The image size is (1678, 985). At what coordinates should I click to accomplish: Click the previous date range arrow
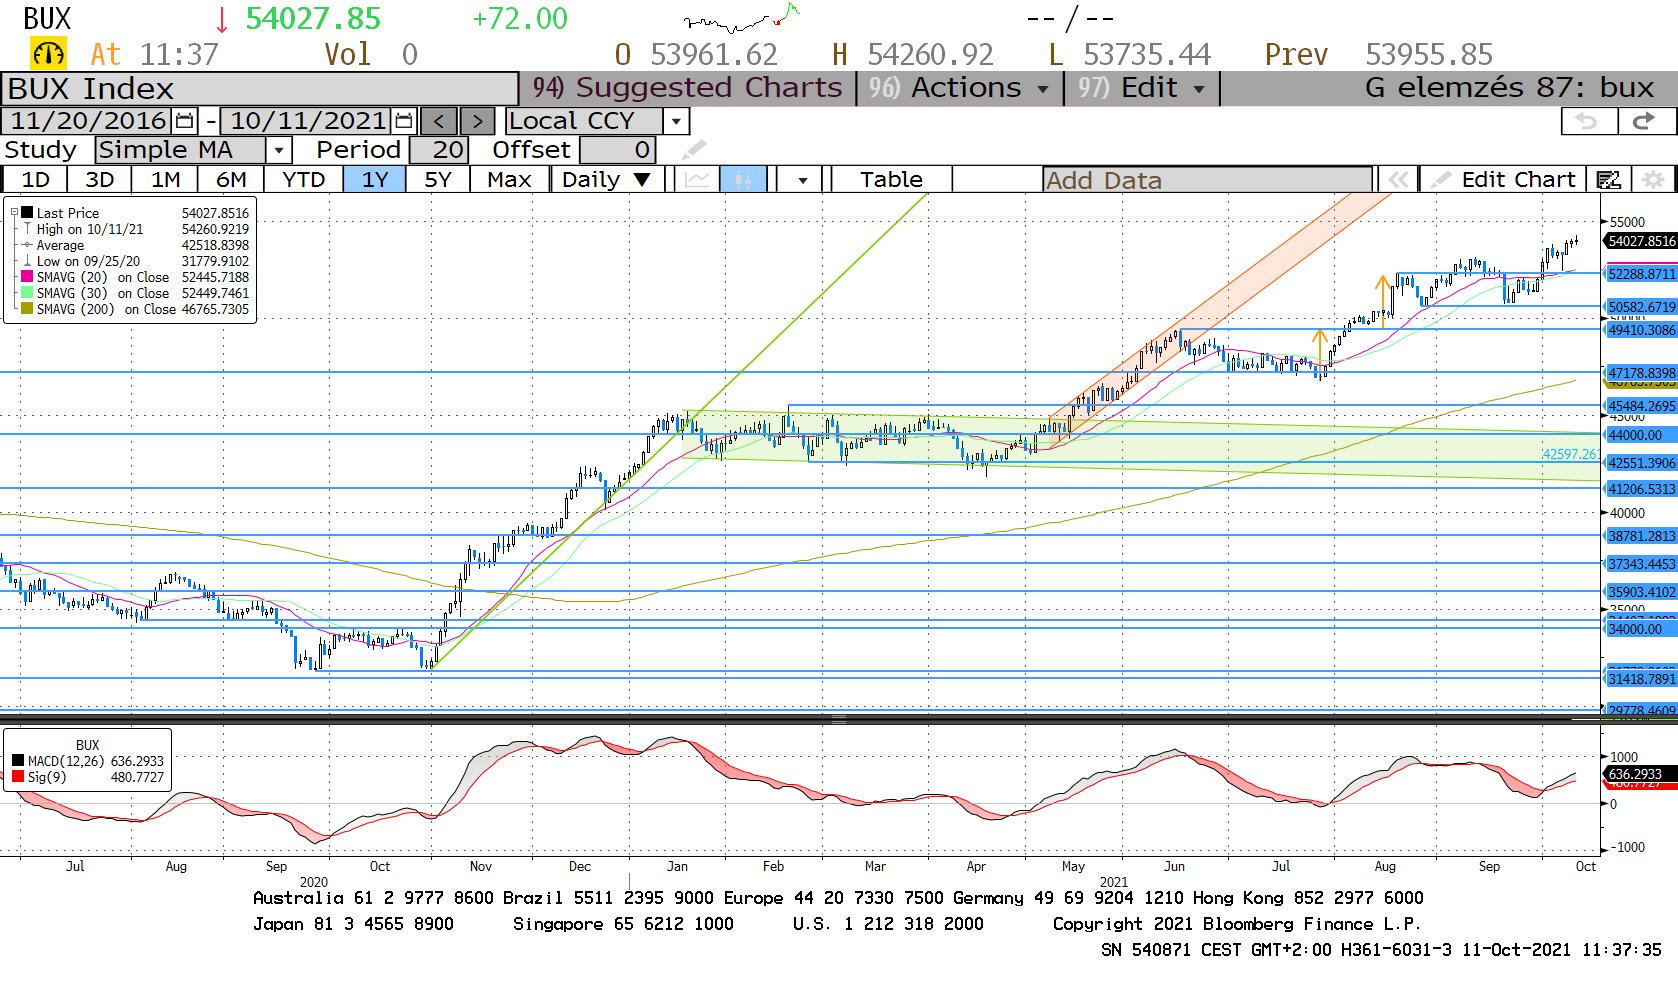(439, 121)
